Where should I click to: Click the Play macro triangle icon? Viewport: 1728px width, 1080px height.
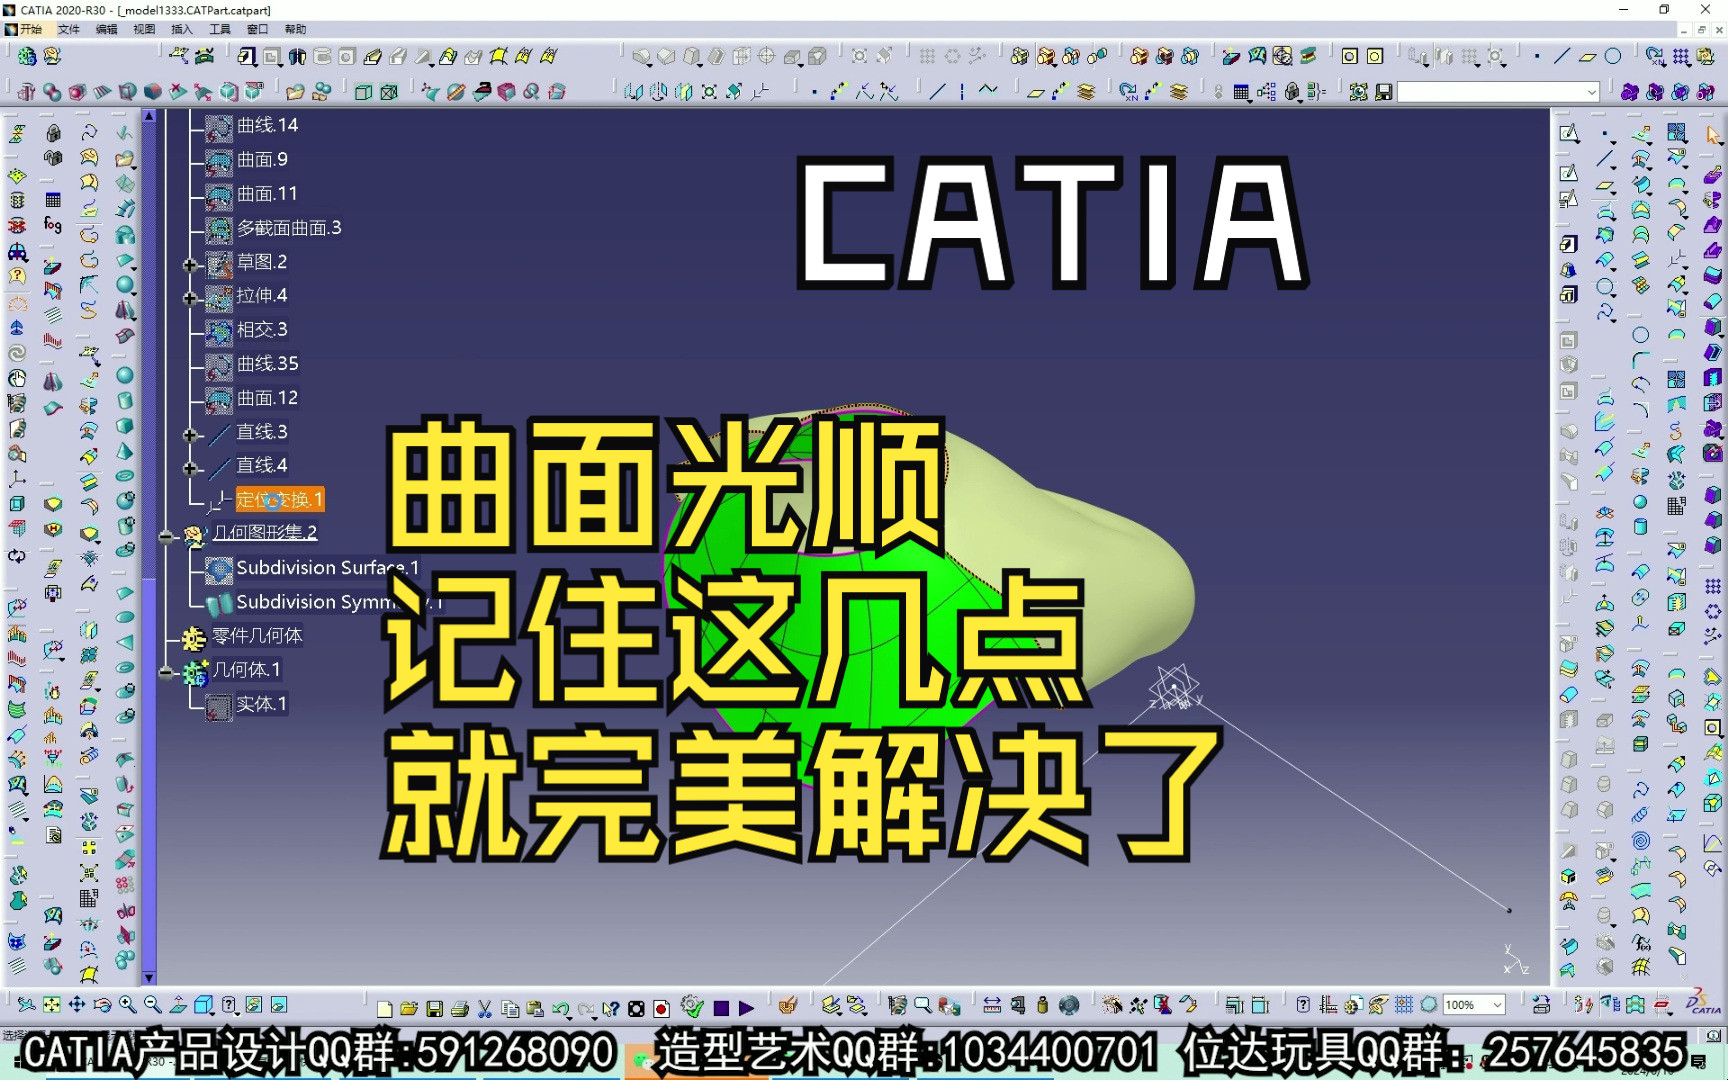746,1008
